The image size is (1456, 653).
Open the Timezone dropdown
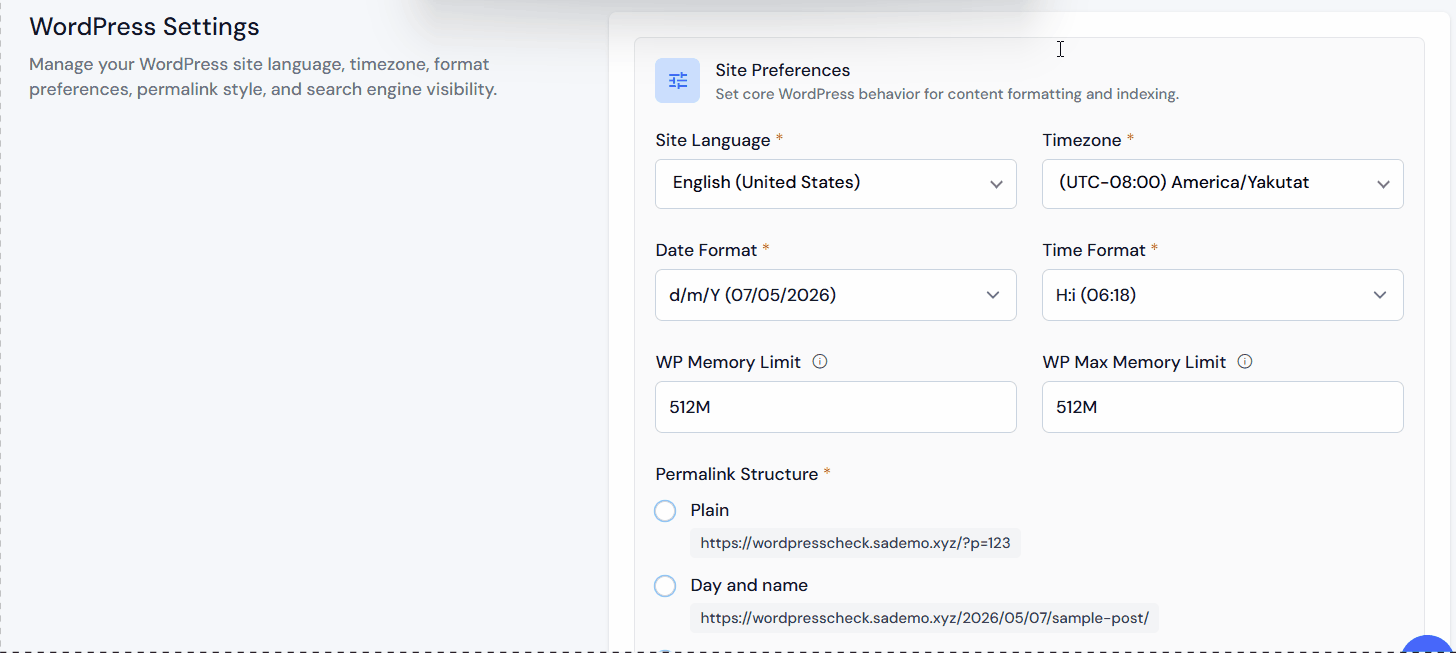pyautogui.click(x=1223, y=184)
